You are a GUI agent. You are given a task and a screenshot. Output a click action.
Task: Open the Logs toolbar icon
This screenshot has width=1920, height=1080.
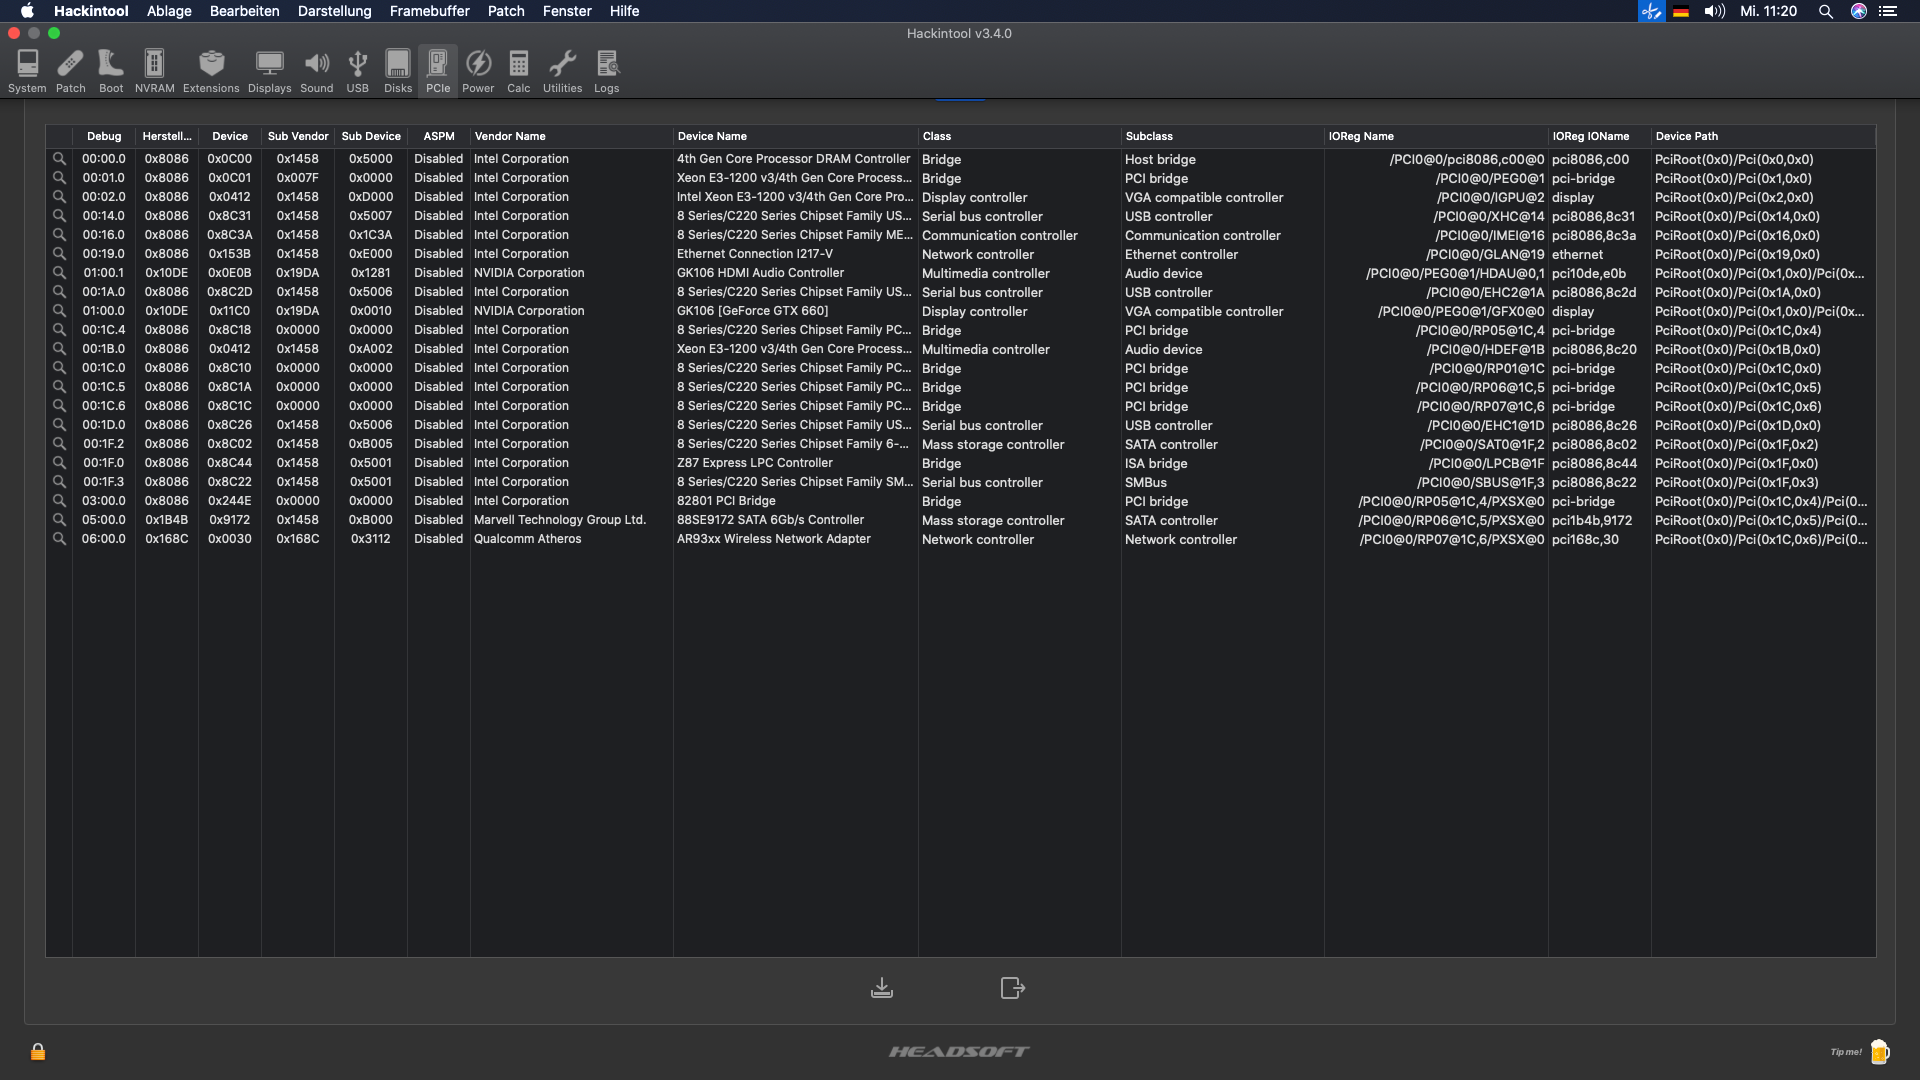(x=607, y=71)
